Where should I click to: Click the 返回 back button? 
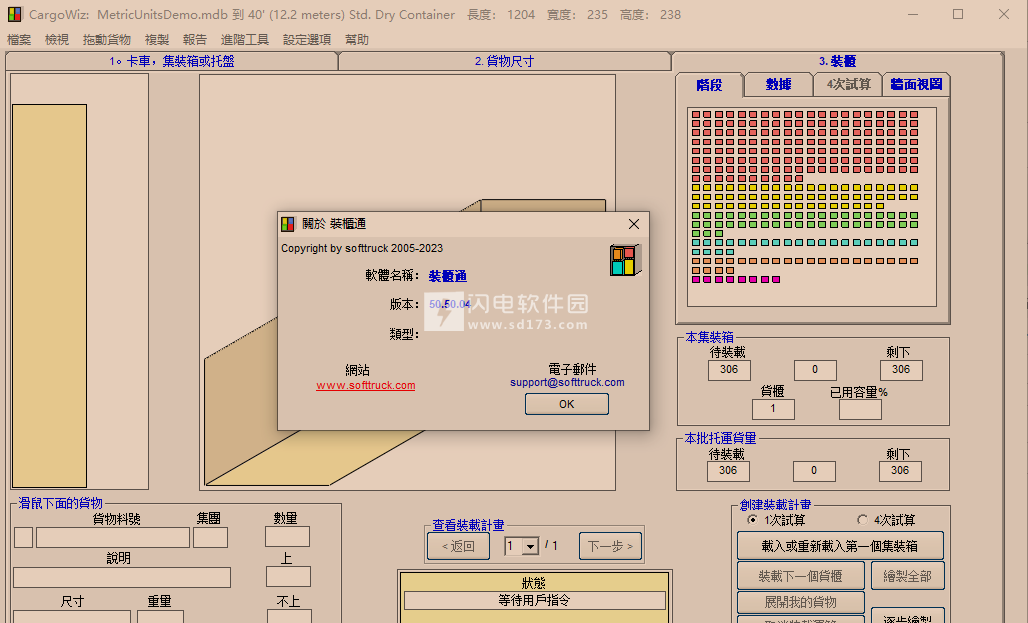(x=458, y=546)
